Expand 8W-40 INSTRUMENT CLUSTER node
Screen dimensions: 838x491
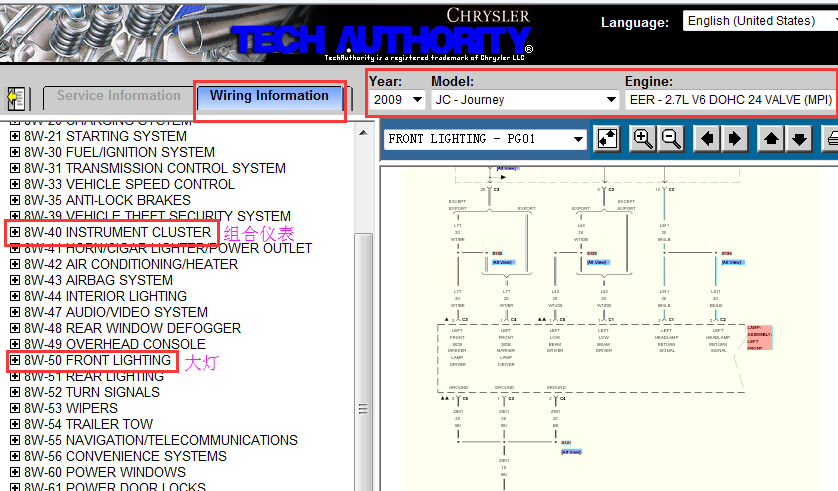click(x=15, y=232)
